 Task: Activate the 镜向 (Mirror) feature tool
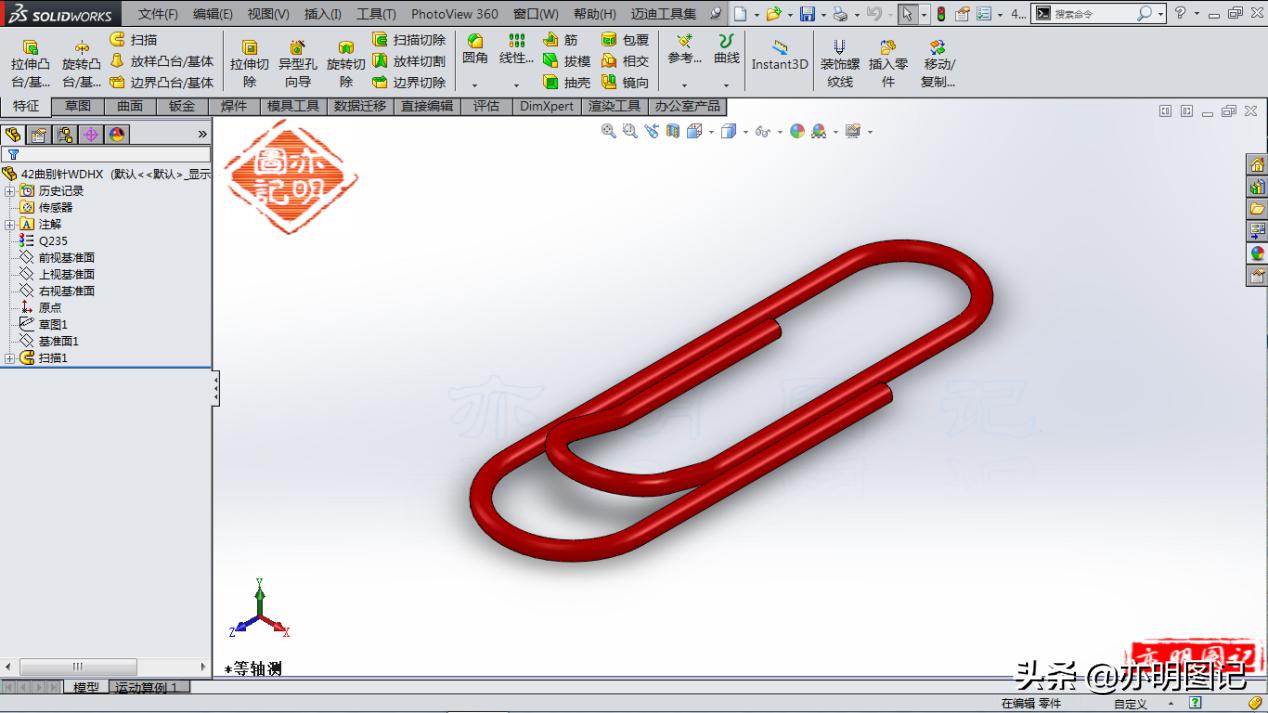pos(634,80)
